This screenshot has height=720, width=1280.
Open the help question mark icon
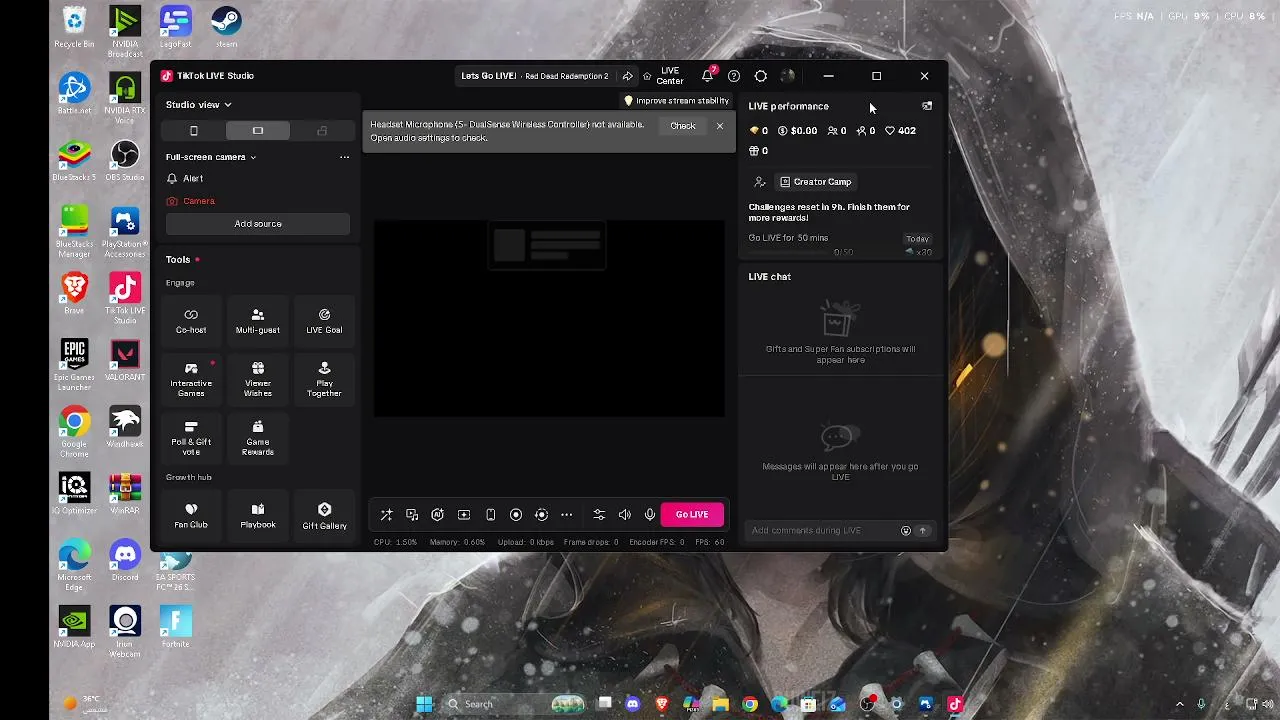tap(734, 76)
